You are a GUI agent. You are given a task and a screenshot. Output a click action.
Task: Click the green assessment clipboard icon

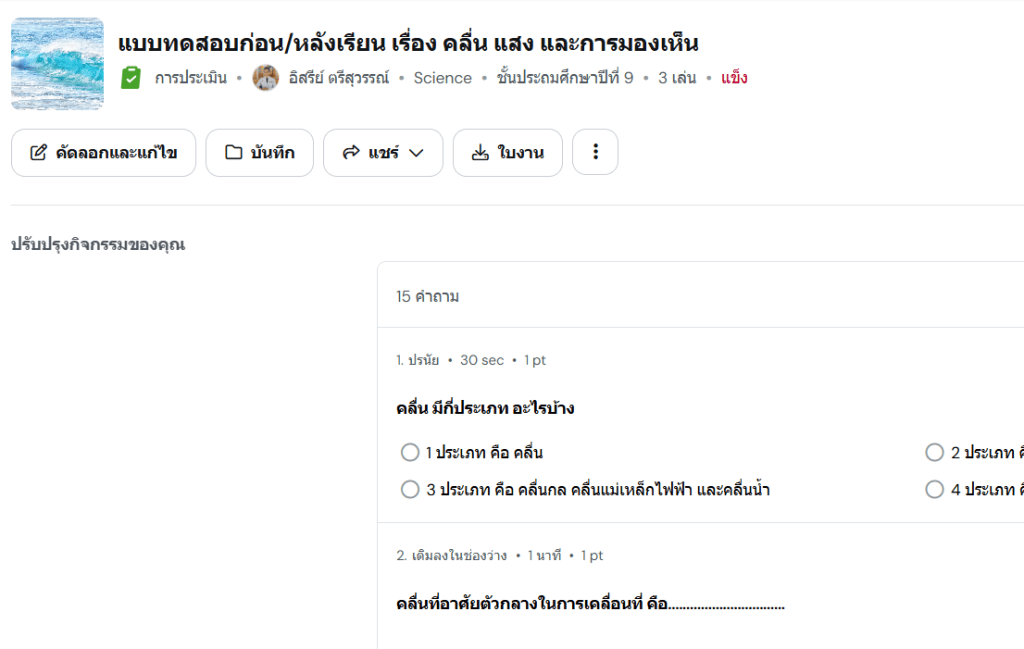(x=131, y=78)
